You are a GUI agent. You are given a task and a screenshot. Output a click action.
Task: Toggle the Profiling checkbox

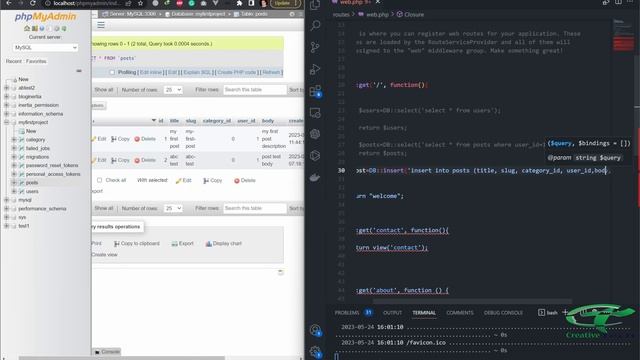point(112,72)
